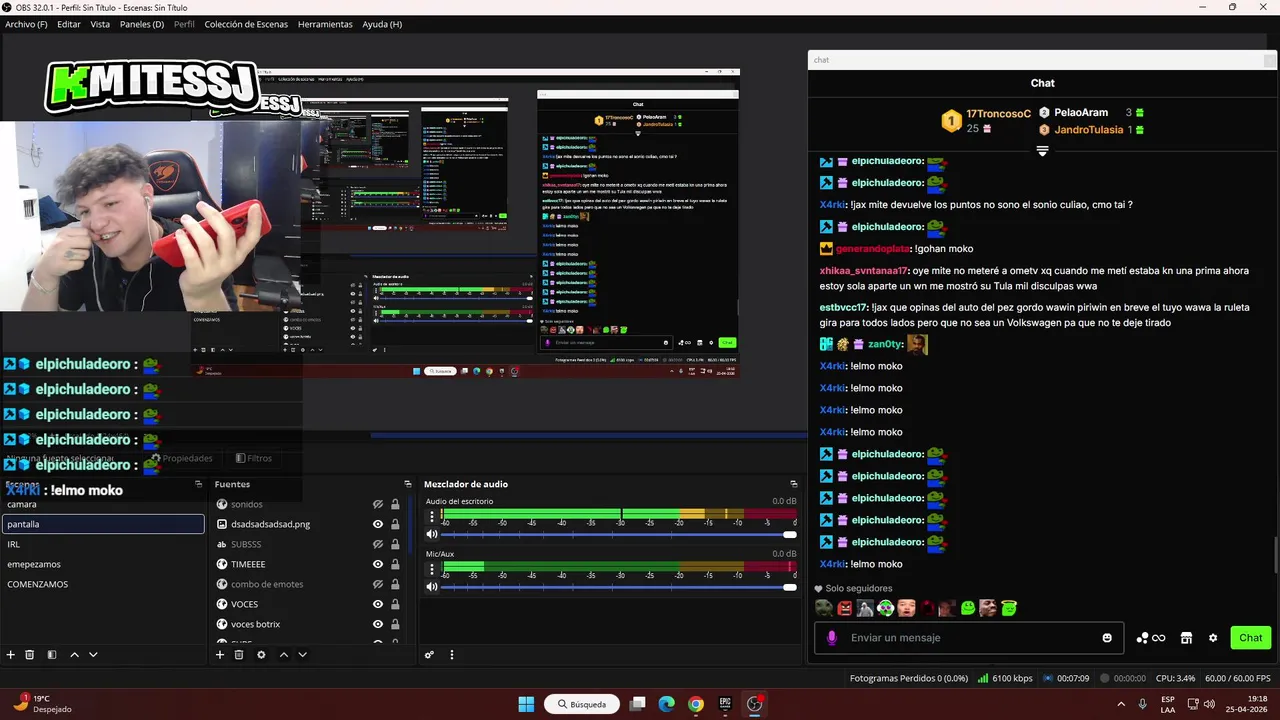Image resolution: width=1280 pixels, height=720 pixels.
Task: Open 17TroncosoC profile in leaderboard
Action: point(998,114)
